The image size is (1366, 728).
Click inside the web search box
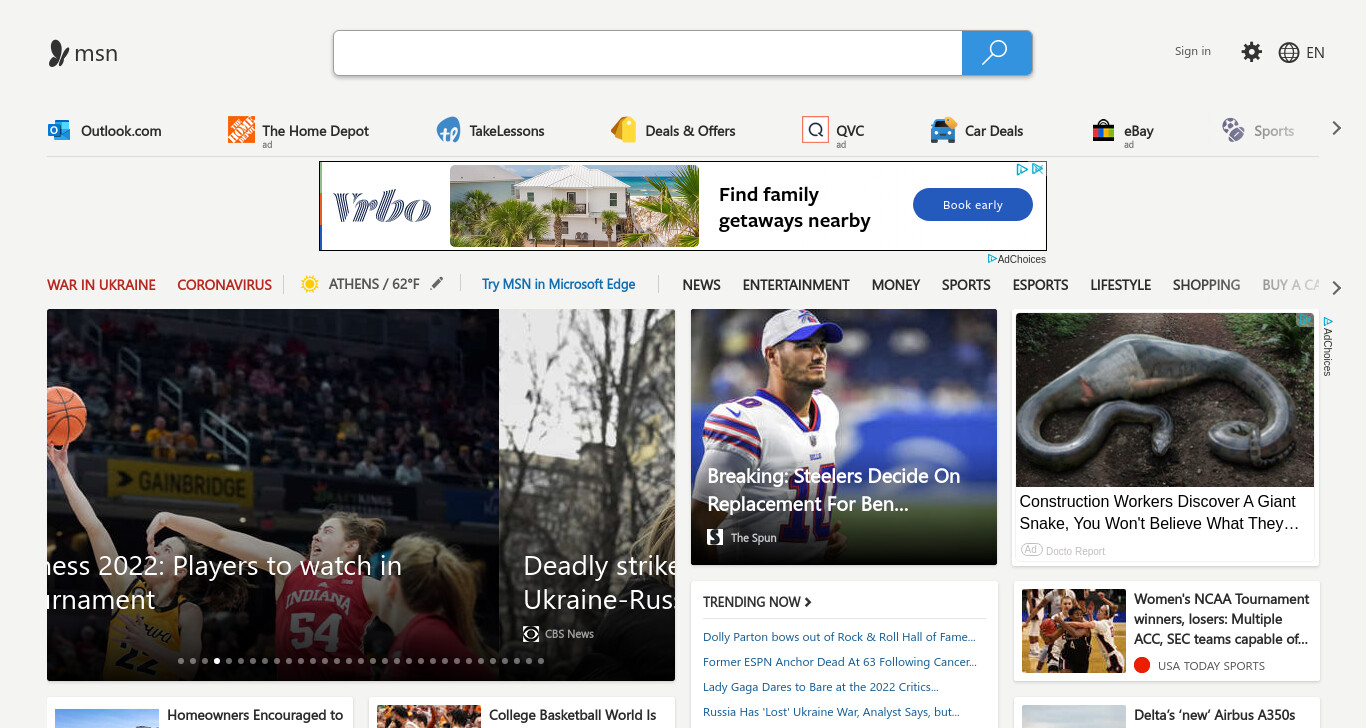tap(648, 53)
